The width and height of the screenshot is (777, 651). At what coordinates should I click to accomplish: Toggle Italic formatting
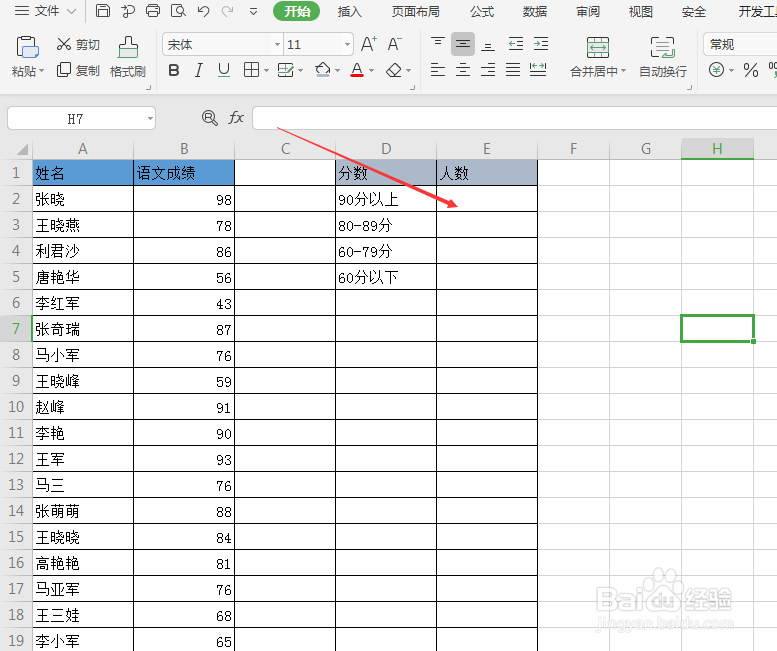[x=199, y=70]
